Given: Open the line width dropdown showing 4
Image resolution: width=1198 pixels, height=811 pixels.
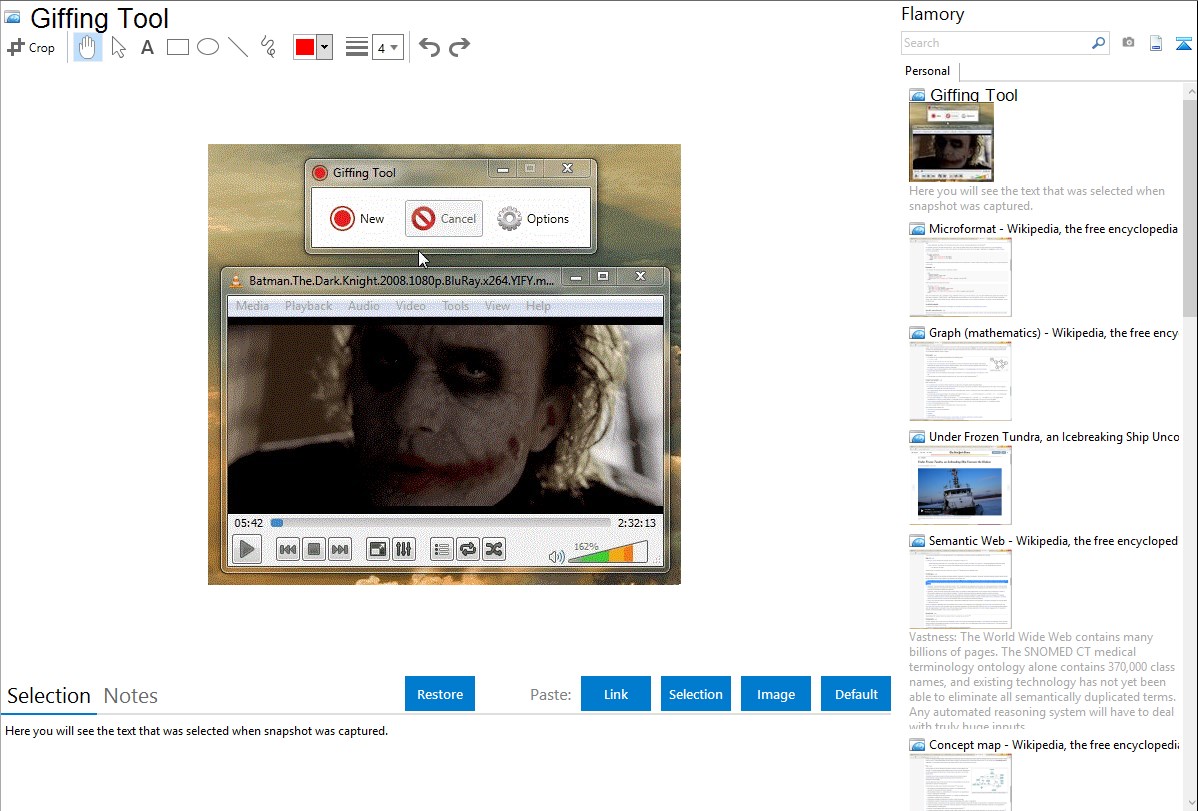Looking at the screenshot, I should (387, 47).
